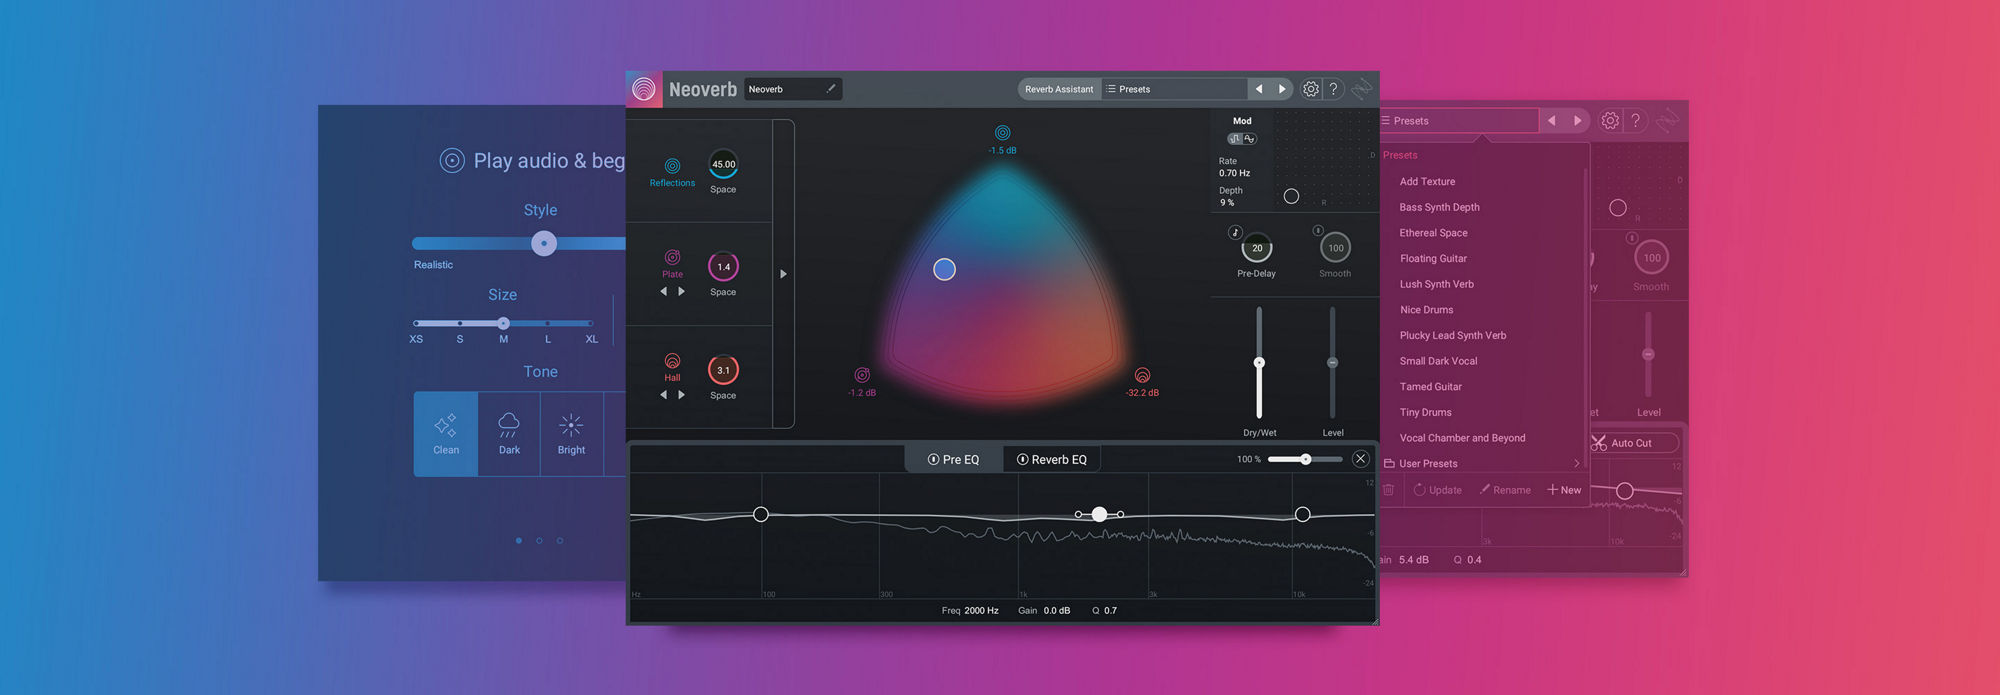Switch to Reverb EQ tab
The height and width of the screenshot is (695, 2000).
click(x=1052, y=459)
